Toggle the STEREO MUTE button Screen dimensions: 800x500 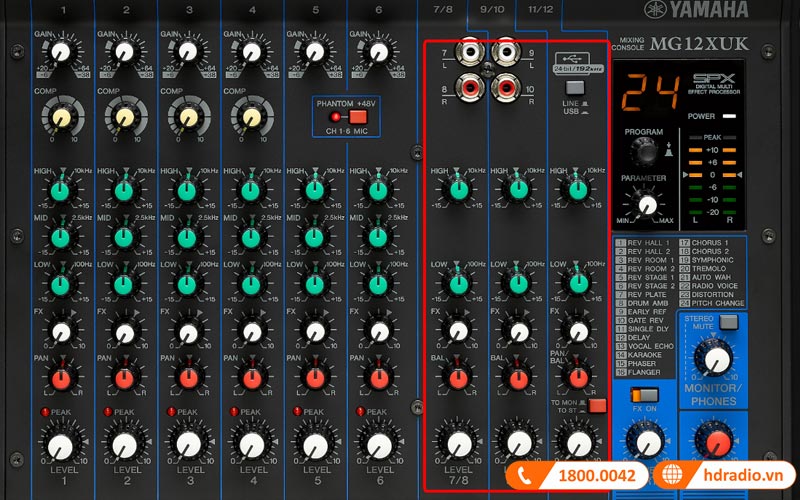729,321
